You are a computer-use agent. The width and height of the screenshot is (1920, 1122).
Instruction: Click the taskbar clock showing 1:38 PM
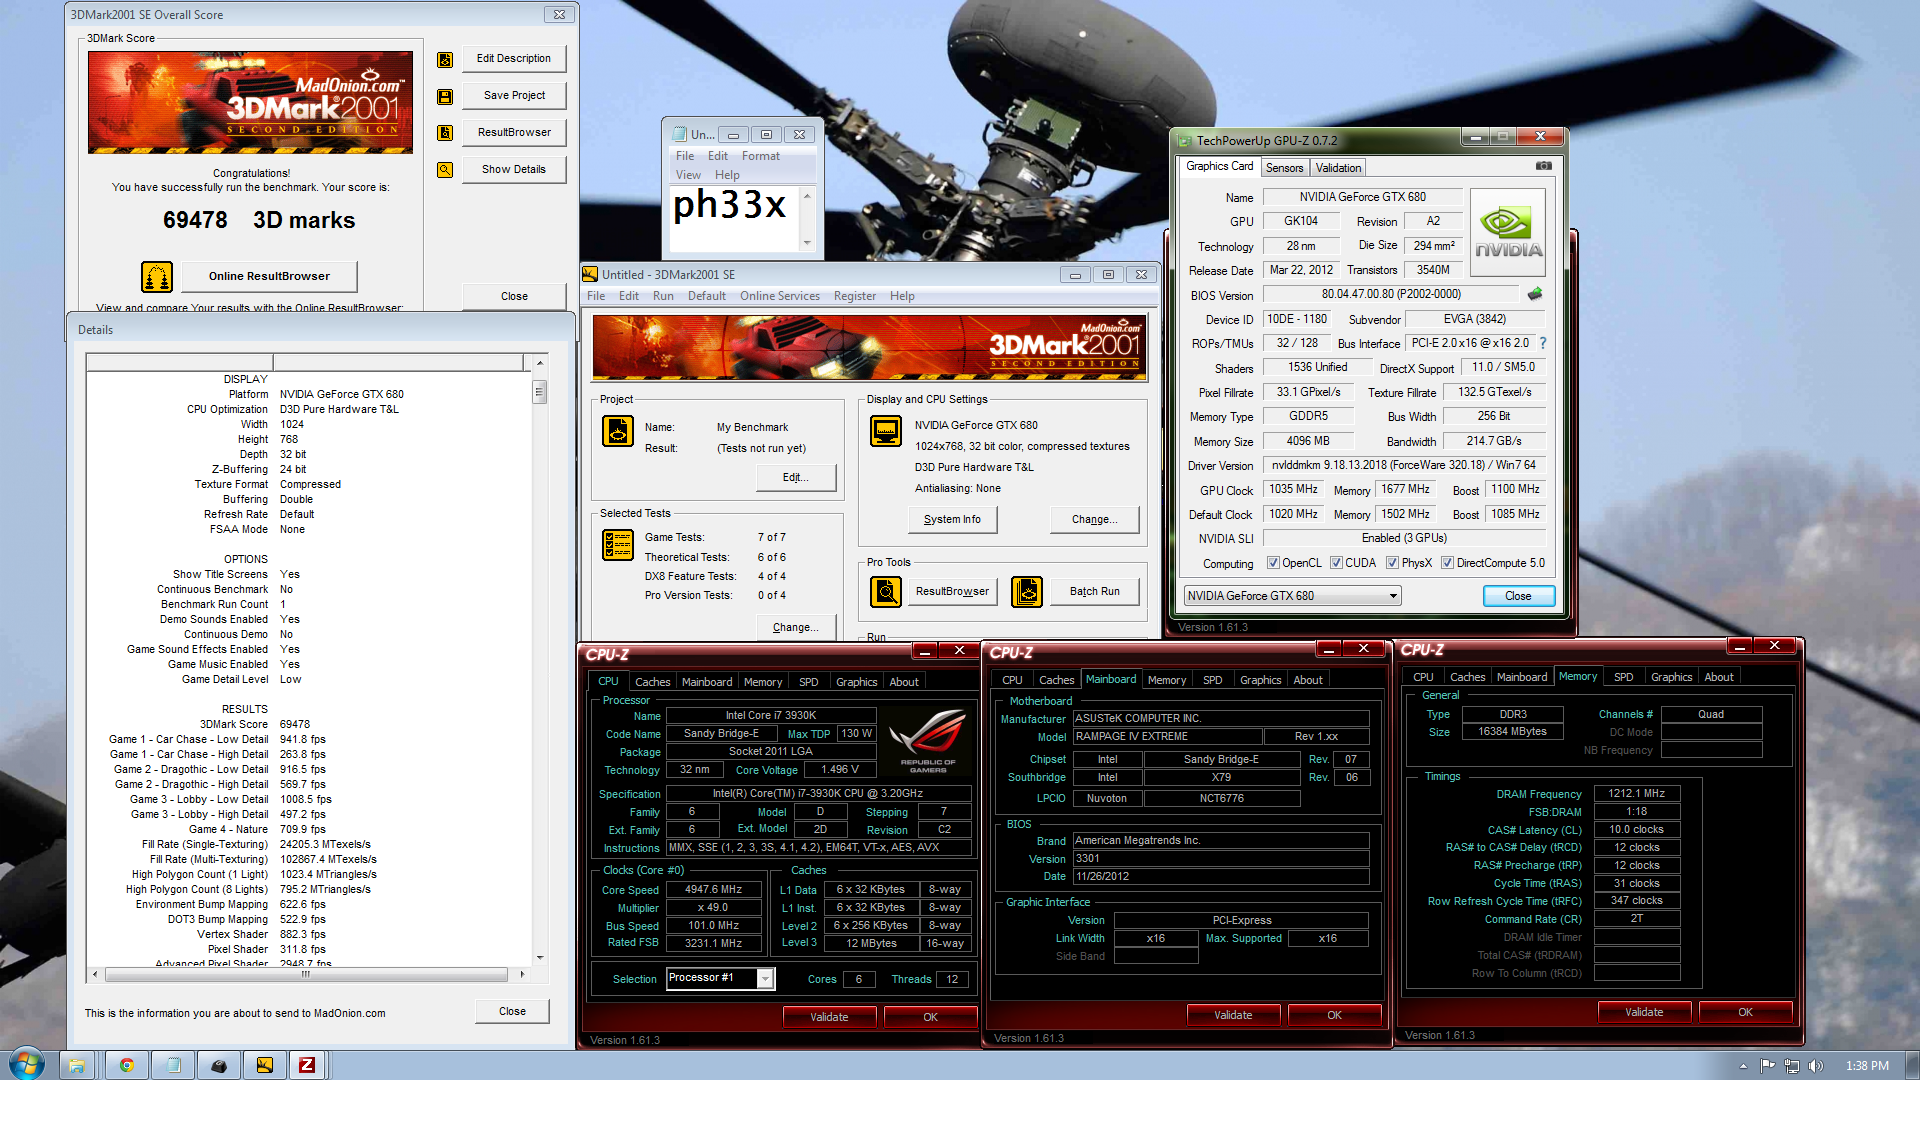1867,1066
